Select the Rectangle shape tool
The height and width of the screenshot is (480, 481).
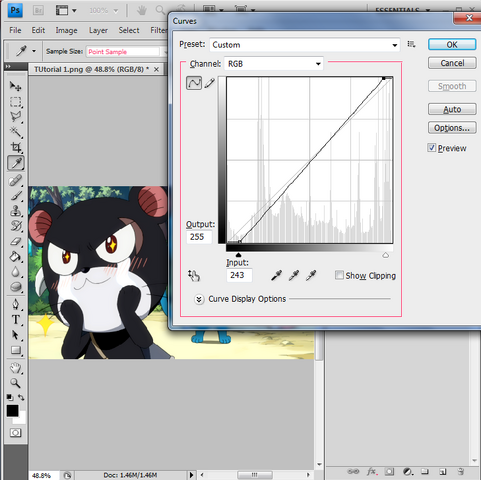click(x=15, y=350)
